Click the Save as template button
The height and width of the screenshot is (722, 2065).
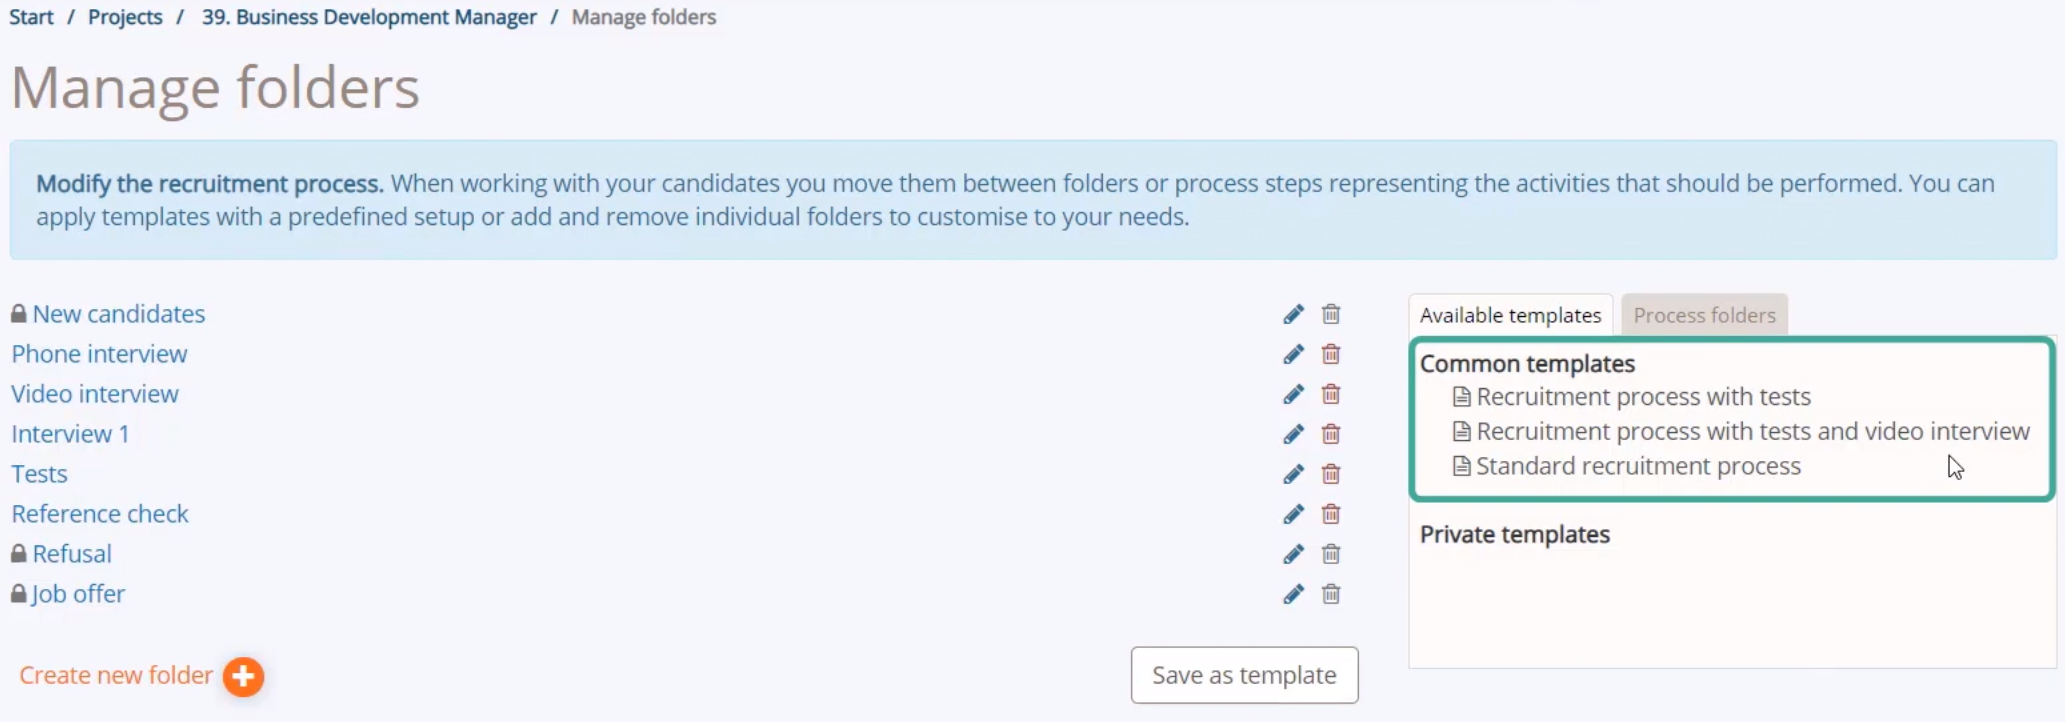tap(1244, 675)
